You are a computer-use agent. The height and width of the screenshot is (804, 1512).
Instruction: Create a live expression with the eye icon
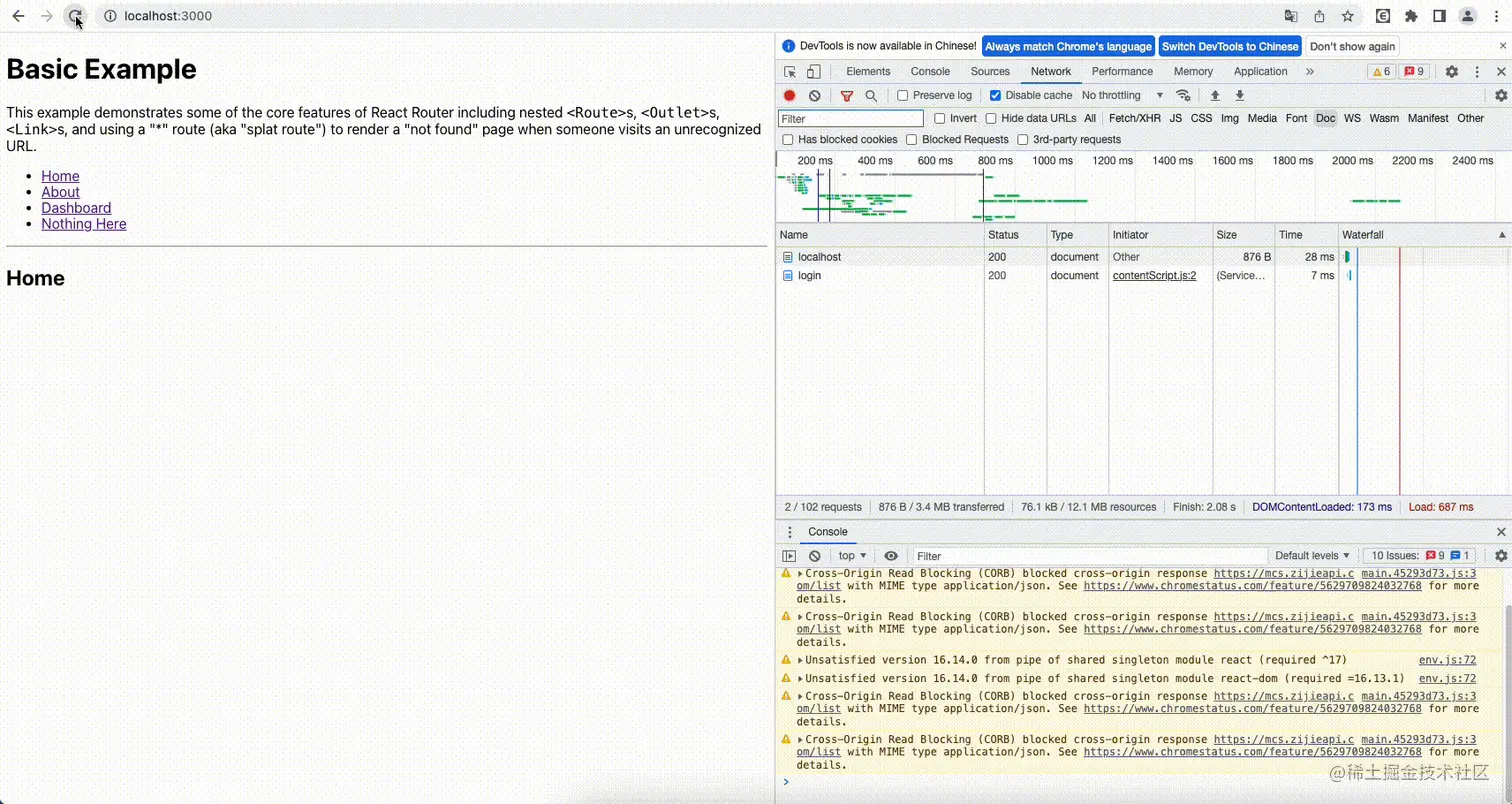coord(891,556)
